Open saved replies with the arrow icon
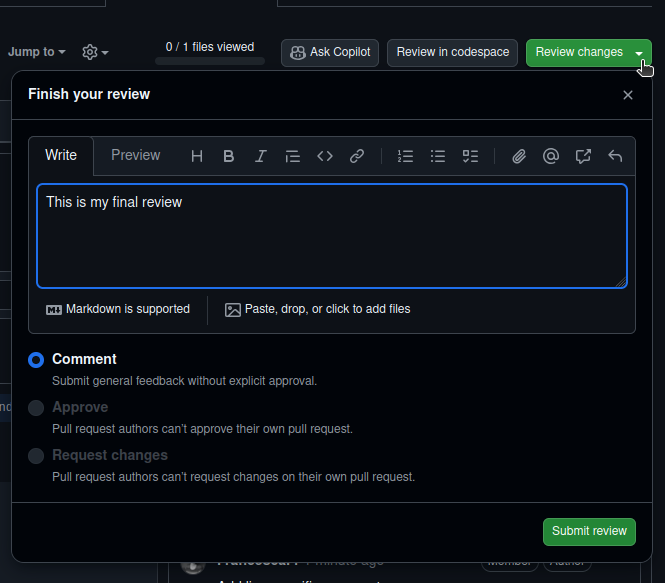This screenshot has width=665, height=583. point(615,156)
